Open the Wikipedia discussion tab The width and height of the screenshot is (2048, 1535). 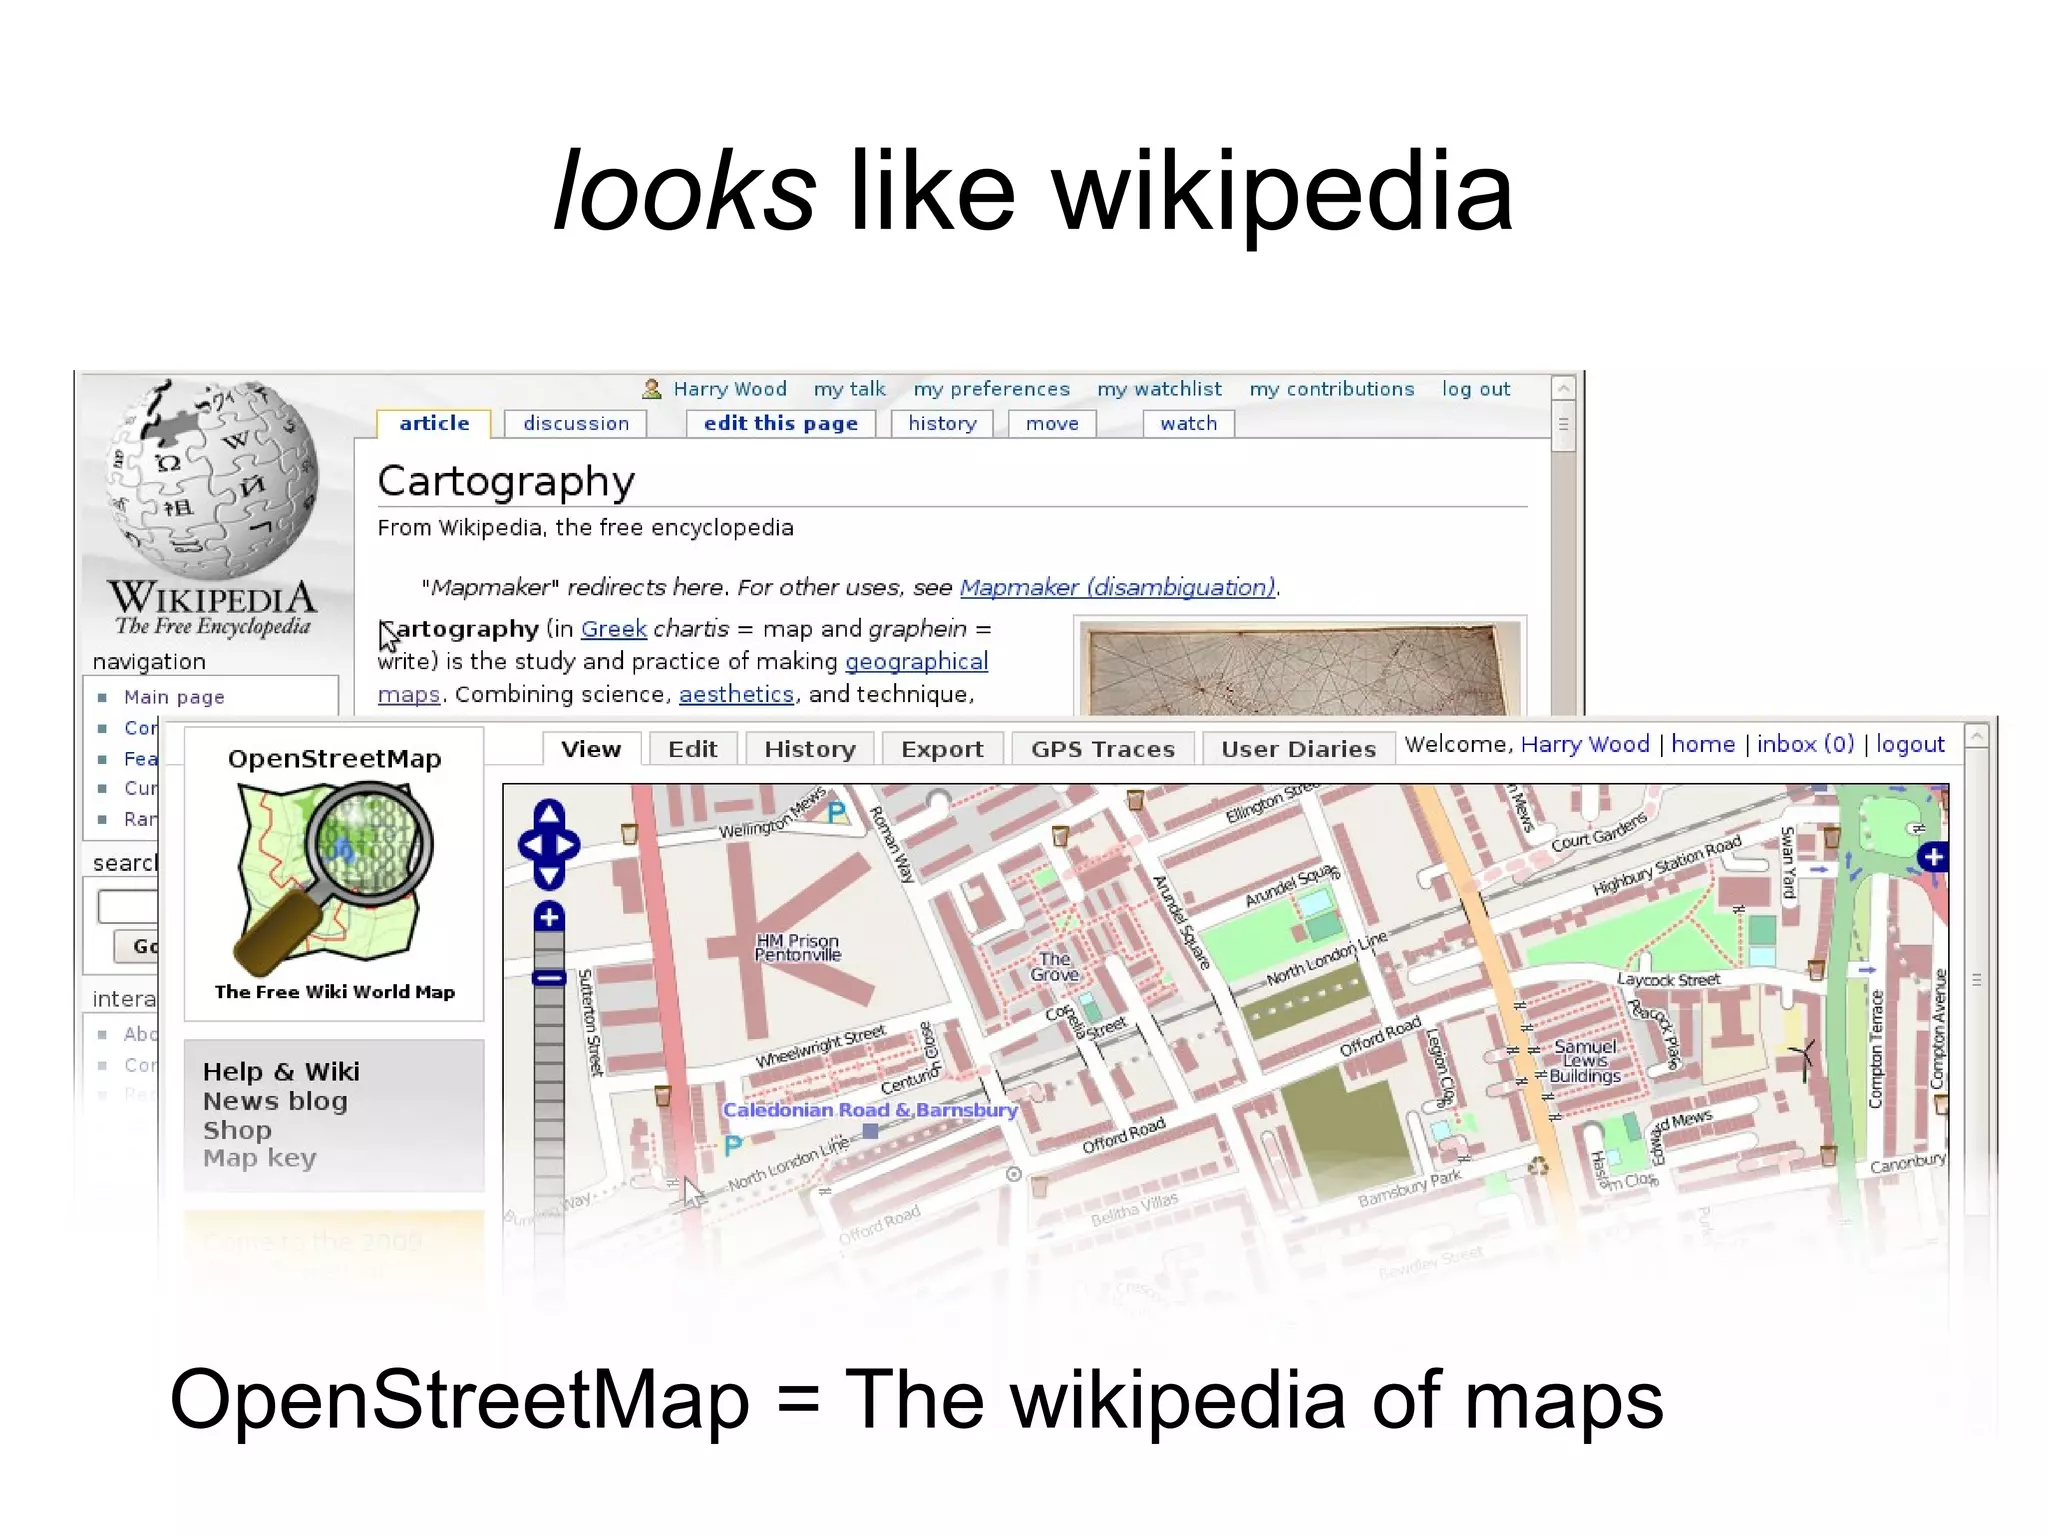(x=576, y=424)
